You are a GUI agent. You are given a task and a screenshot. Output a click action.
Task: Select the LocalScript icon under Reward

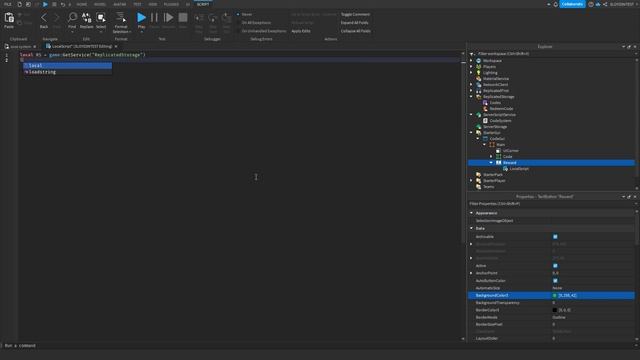(505, 169)
